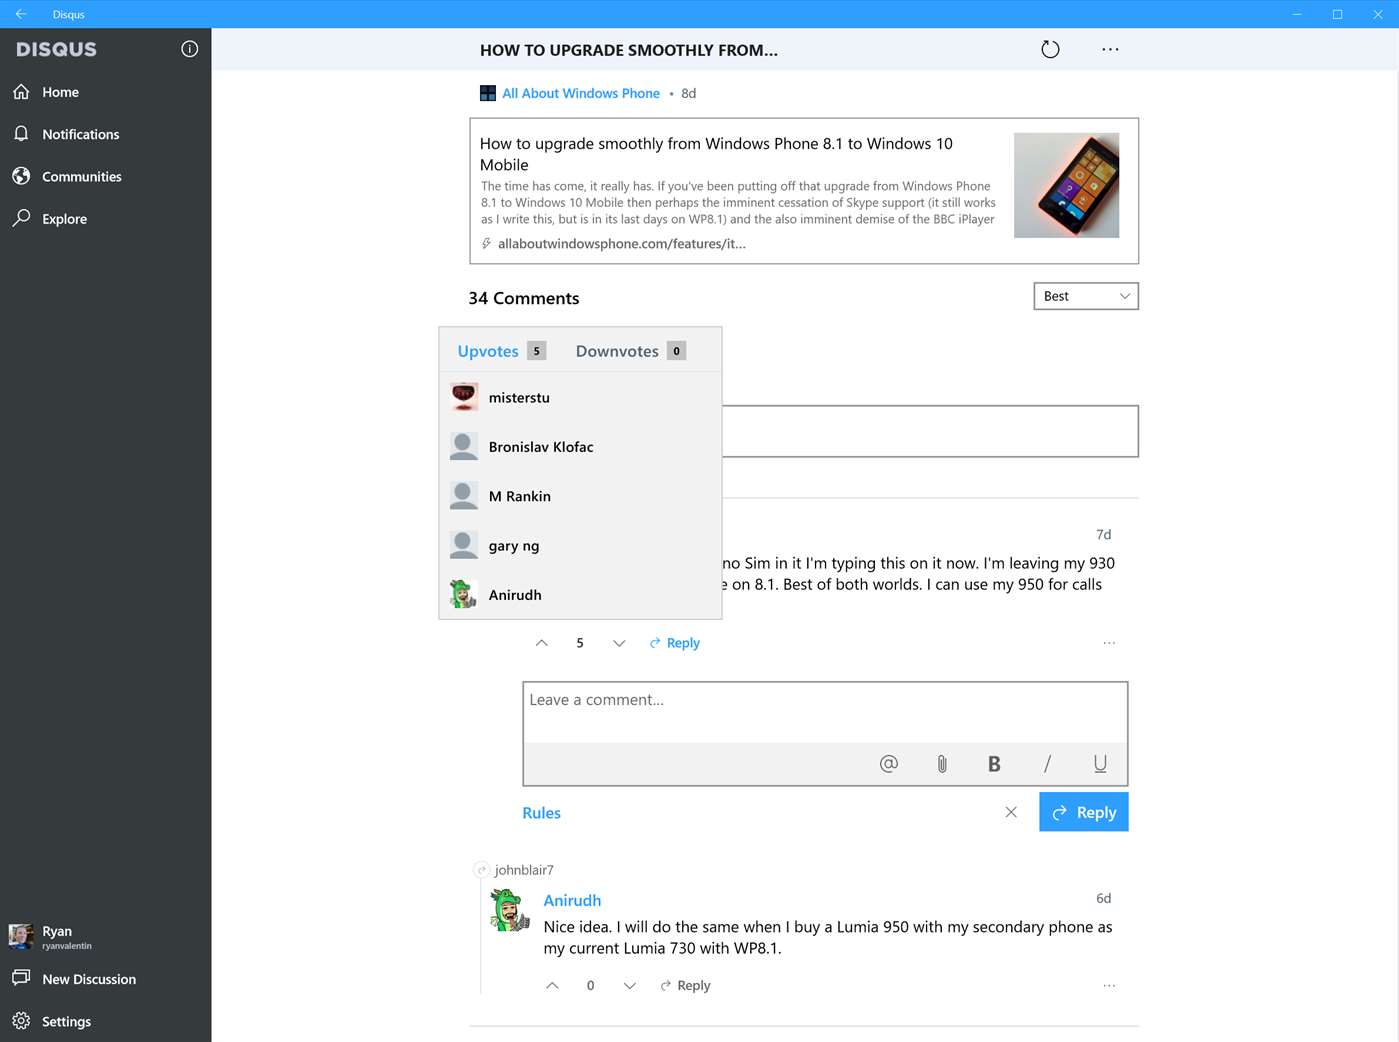Open the article title link
The height and width of the screenshot is (1042, 1399).
(x=716, y=154)
